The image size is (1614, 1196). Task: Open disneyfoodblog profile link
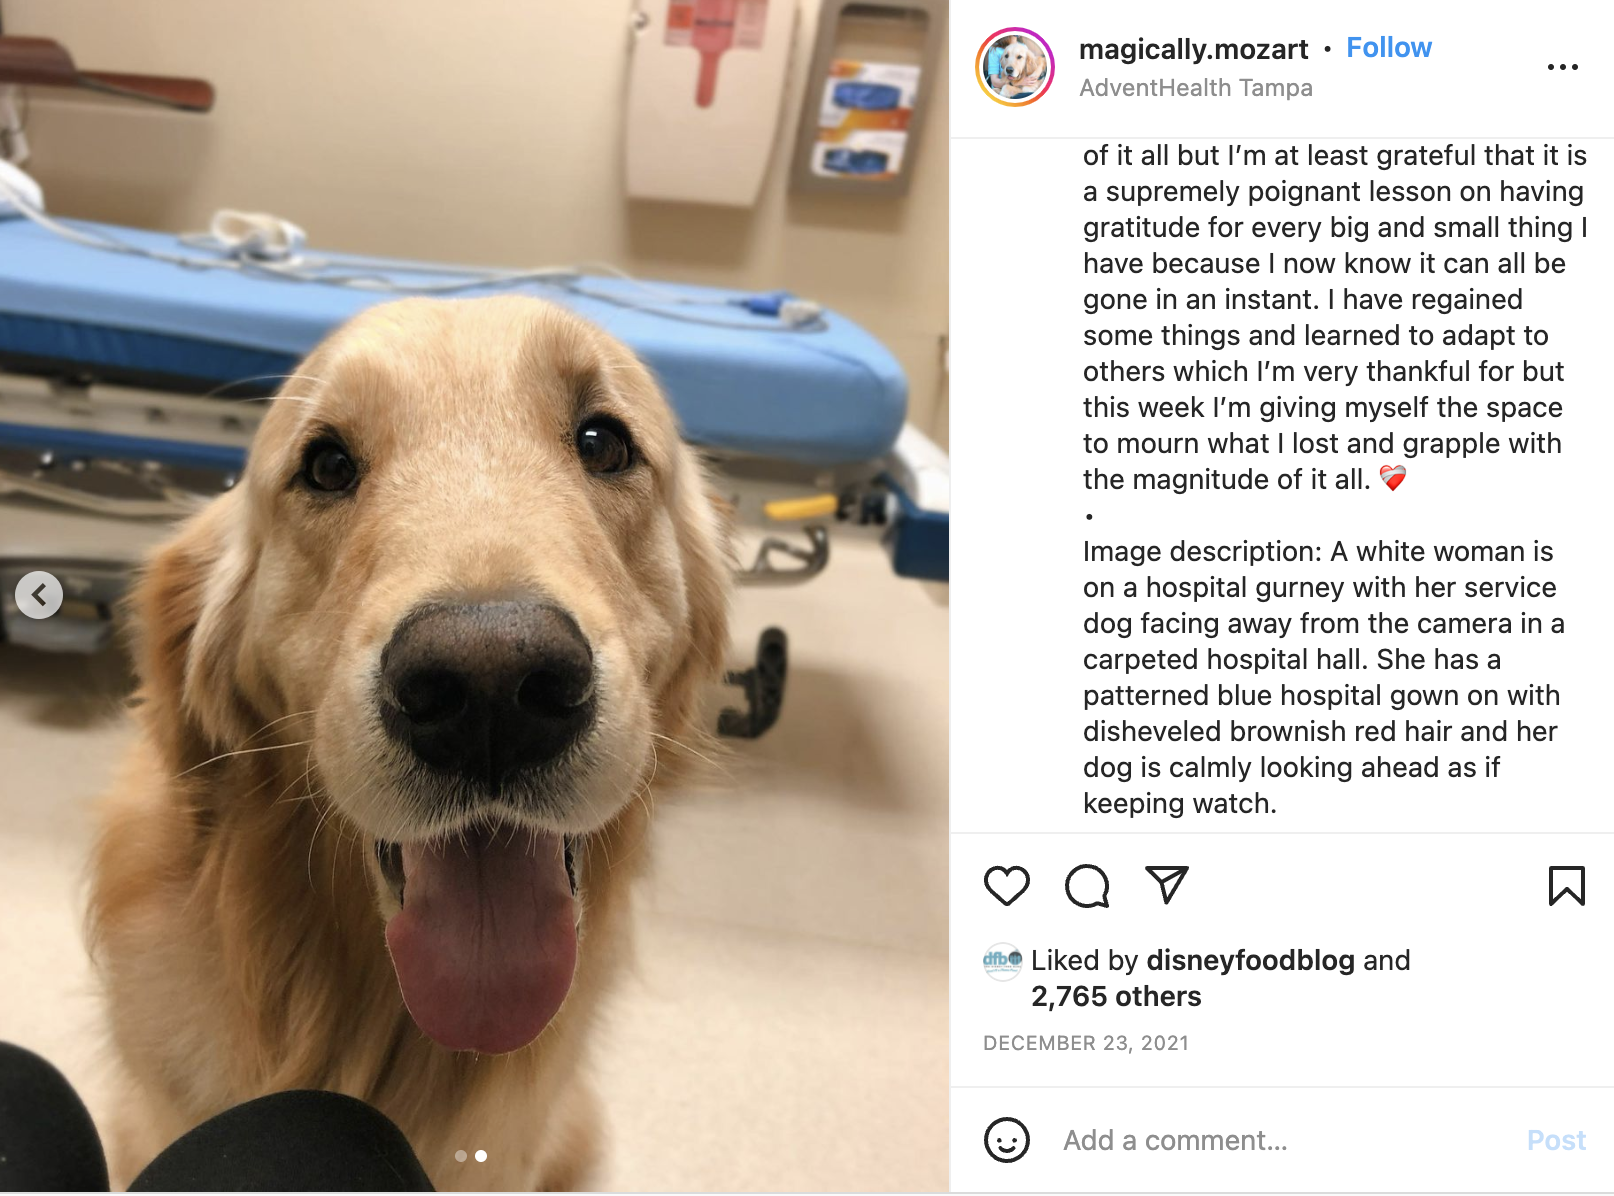pyautogui.click(x=1250, y=960)
